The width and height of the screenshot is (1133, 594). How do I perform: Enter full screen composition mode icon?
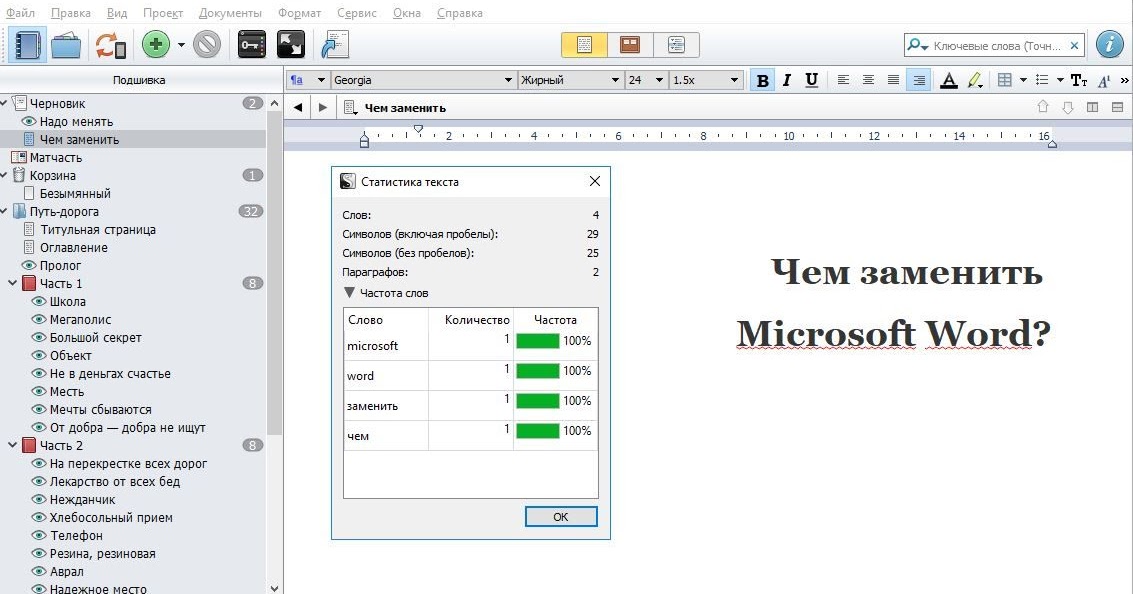click(x=291, y=45)
